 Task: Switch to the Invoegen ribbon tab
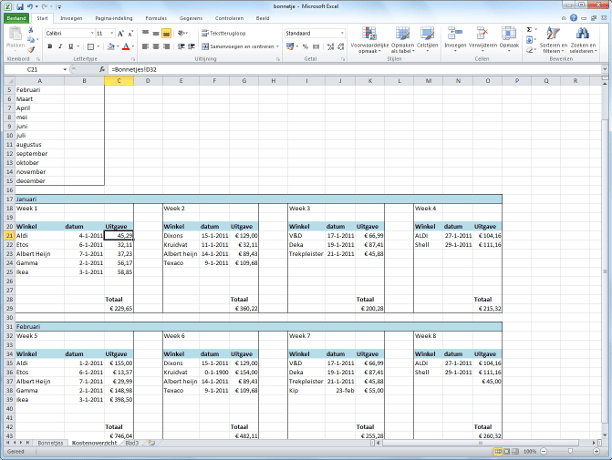[x=71, y=18]
